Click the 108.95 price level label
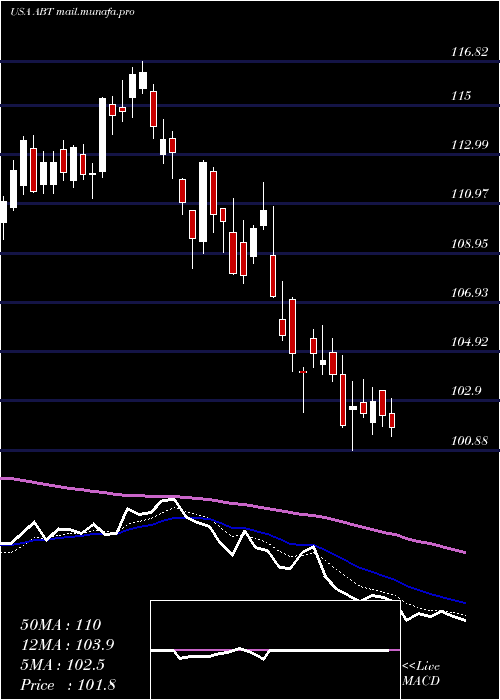This screenshot has width=500, height=700. 469,244
